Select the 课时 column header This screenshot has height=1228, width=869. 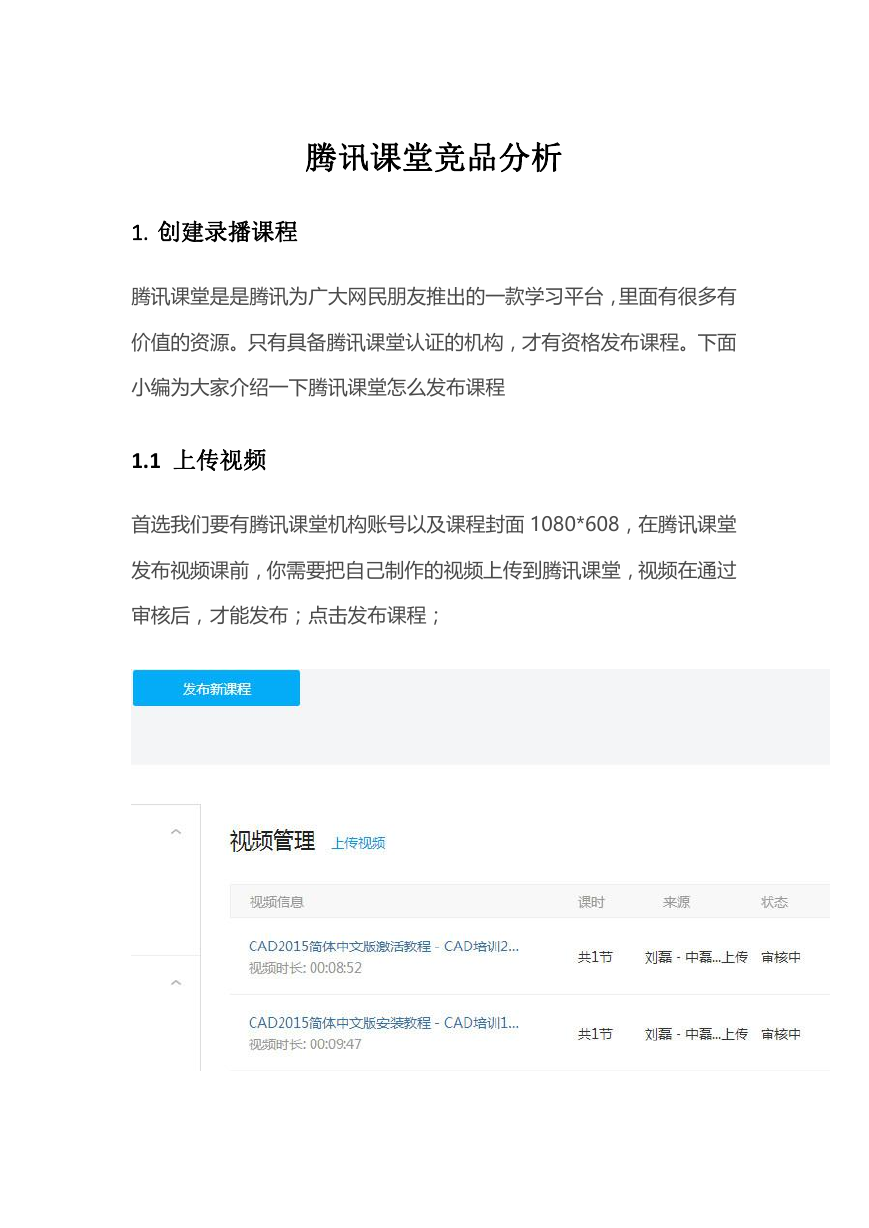point(591,902)
